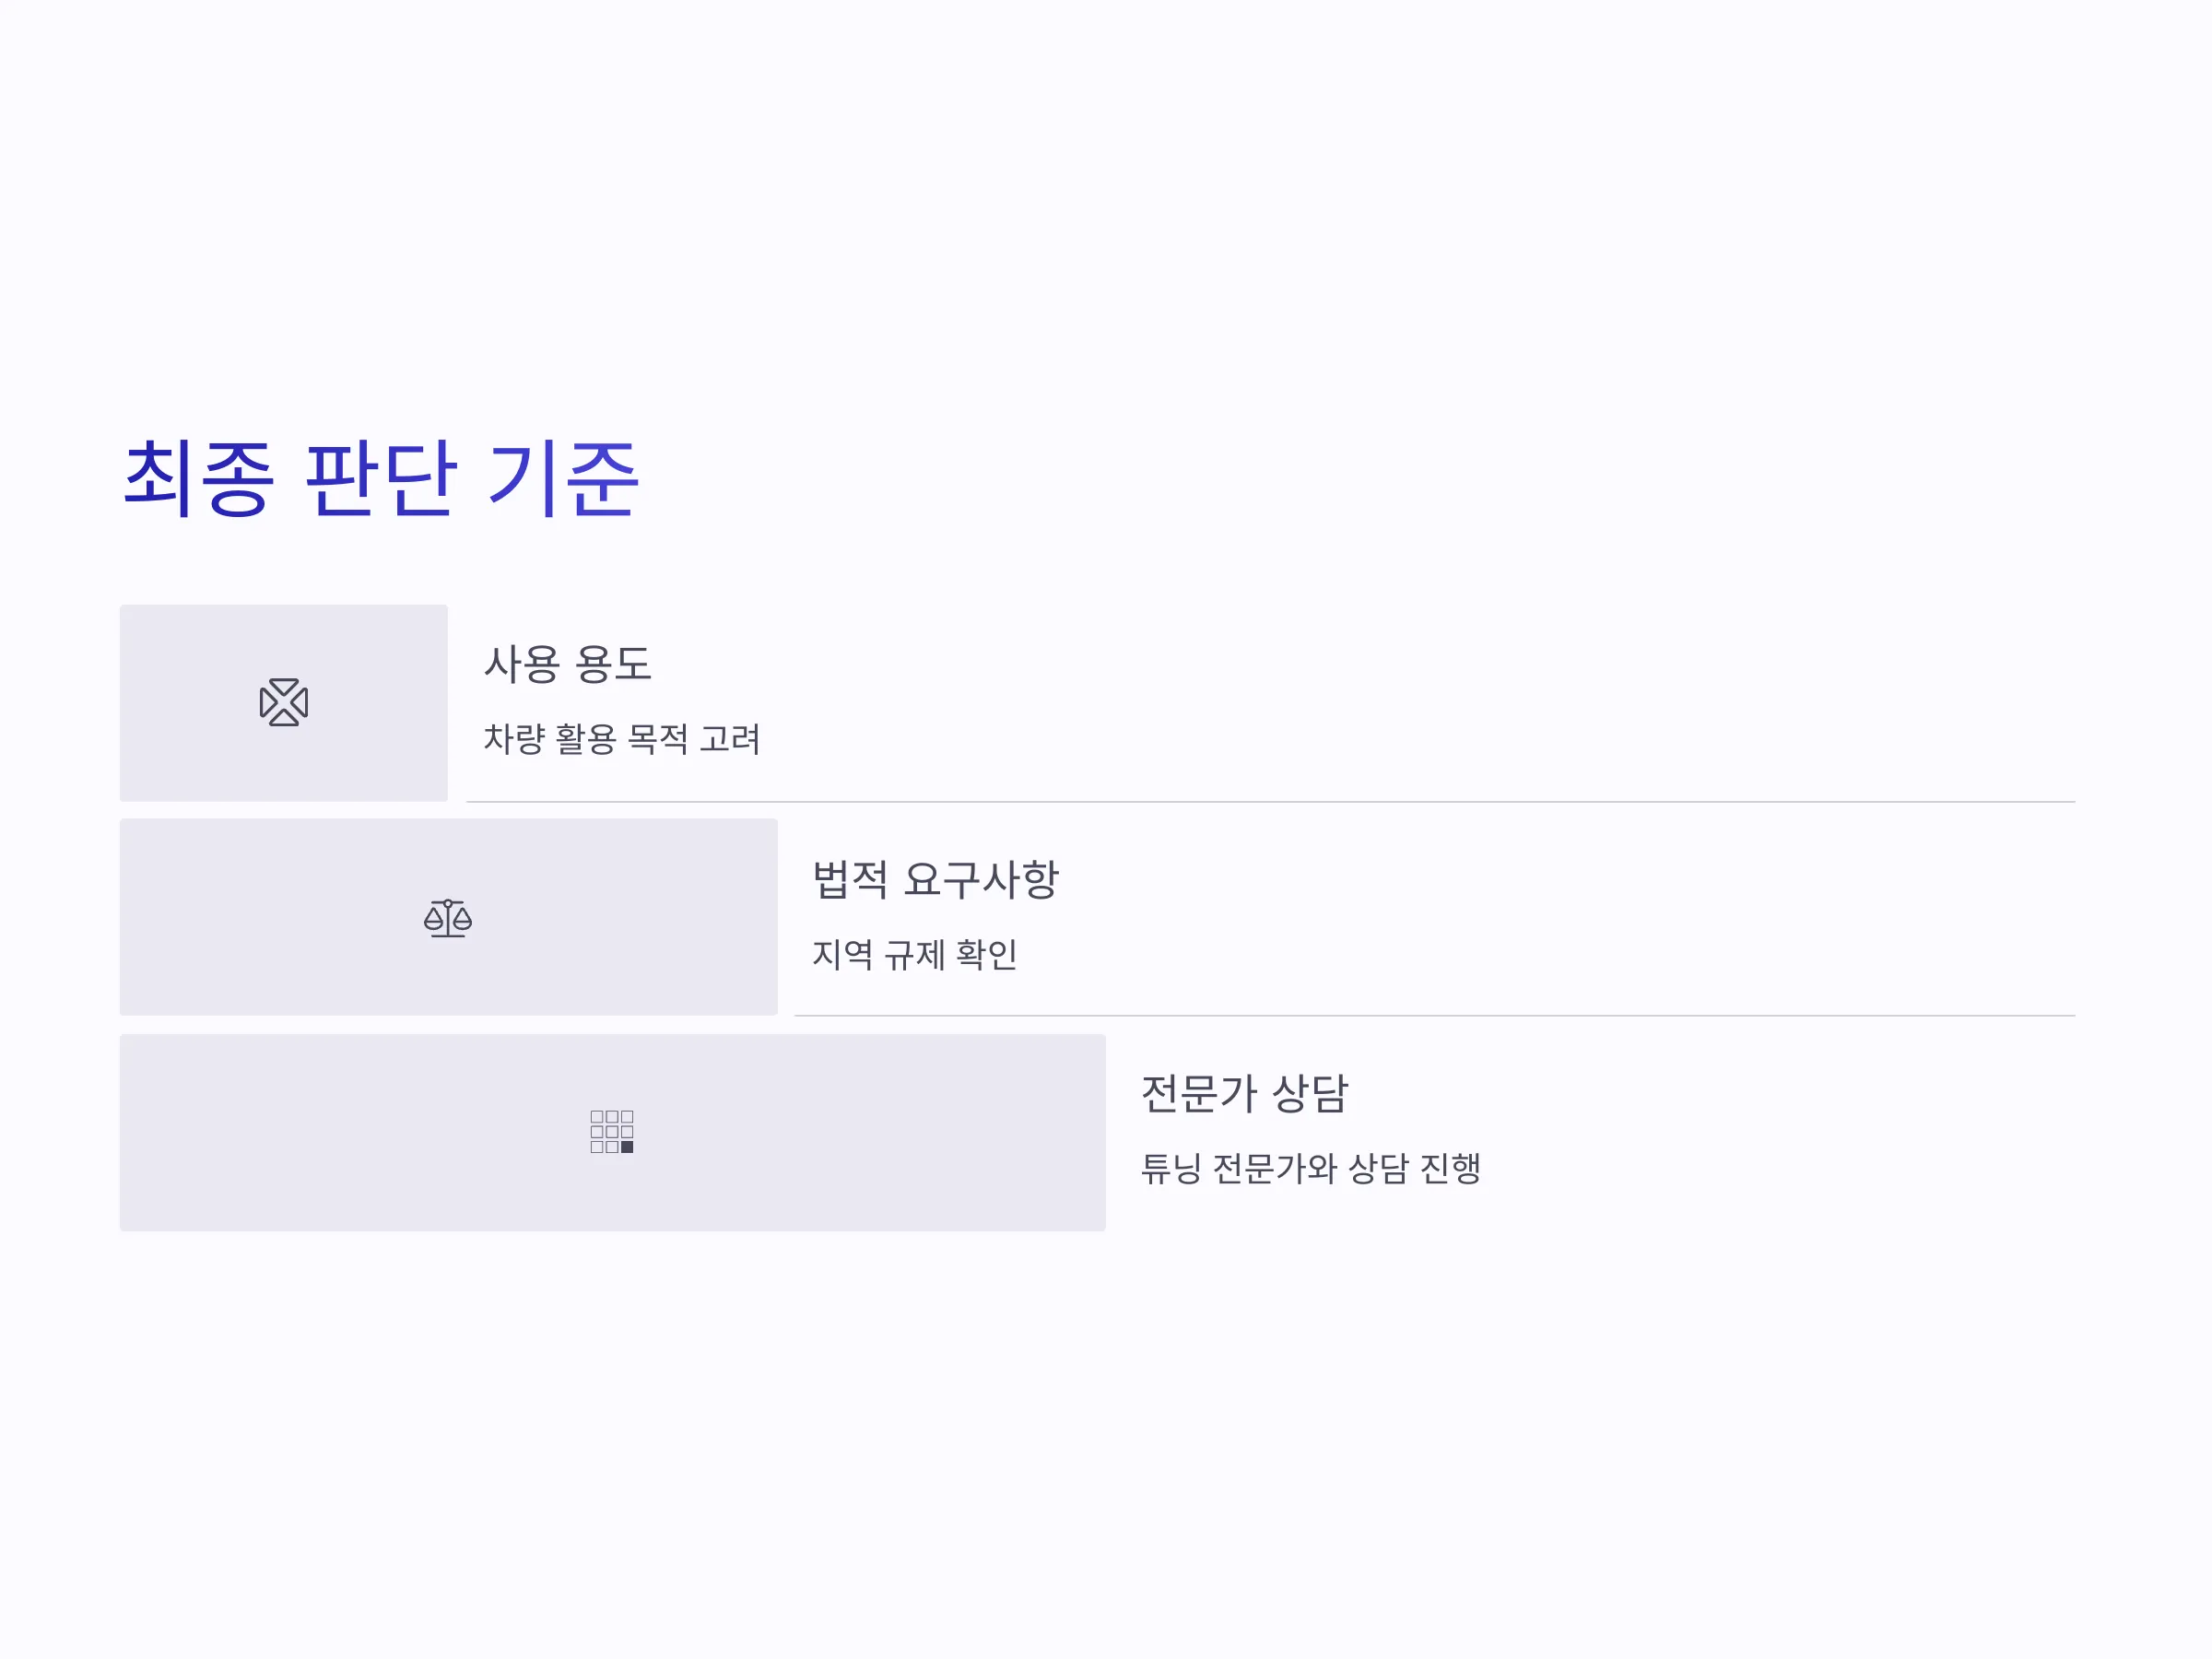Select the gray block beside 사용 용도
The image size is (2212, 1659).
pyautogui.click(x=284, y=702)
